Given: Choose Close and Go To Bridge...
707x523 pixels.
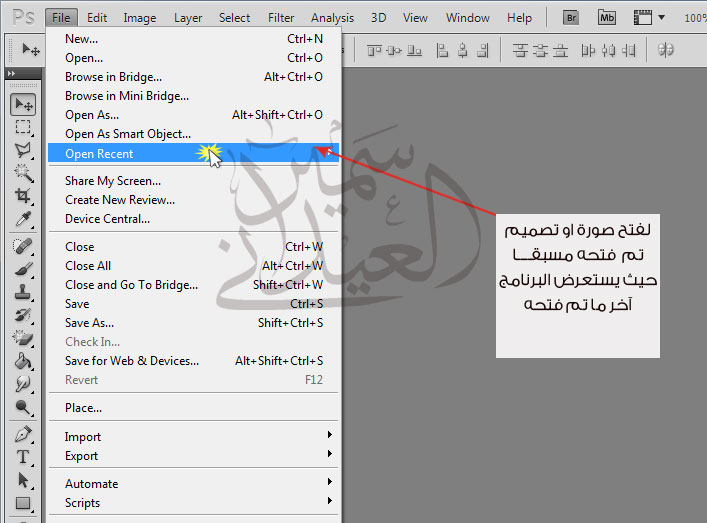Looking at the screenshot, I should pyautogui.click(x=193, y=284).
